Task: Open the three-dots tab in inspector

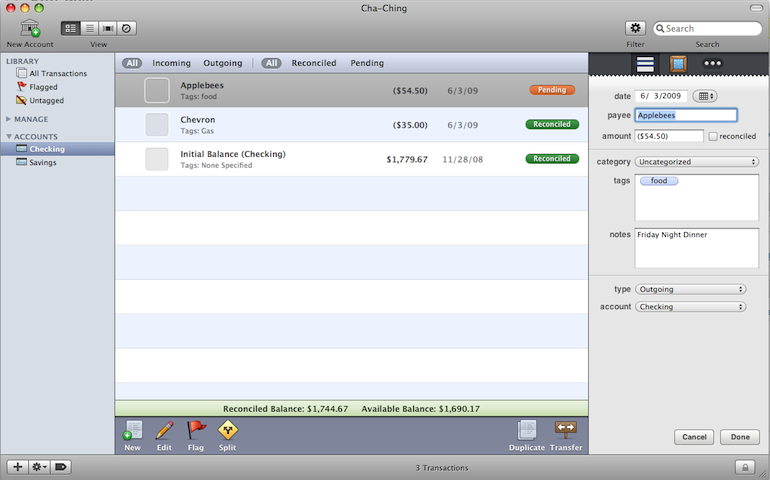Action: [712, 63]
